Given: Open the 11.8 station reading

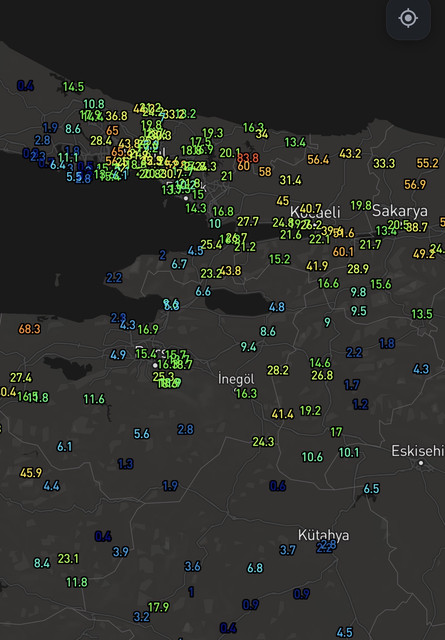Looking at the screenshot, I should coord(77,582).
